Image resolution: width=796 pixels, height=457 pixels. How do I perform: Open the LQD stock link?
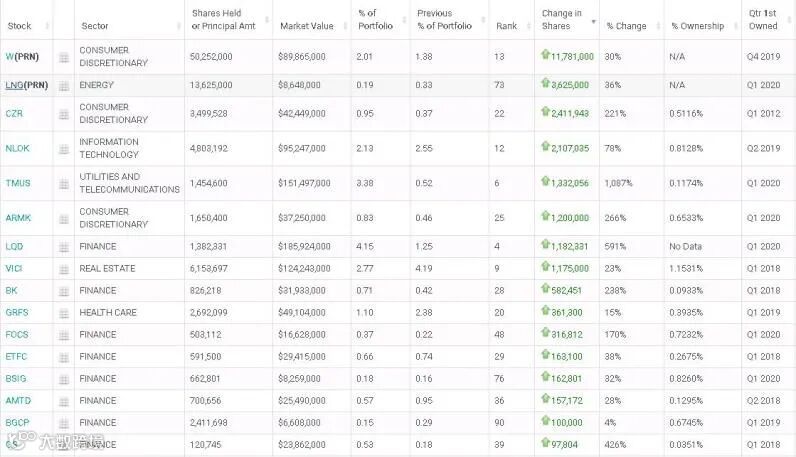pyautogui.click(x=14, y=247)
